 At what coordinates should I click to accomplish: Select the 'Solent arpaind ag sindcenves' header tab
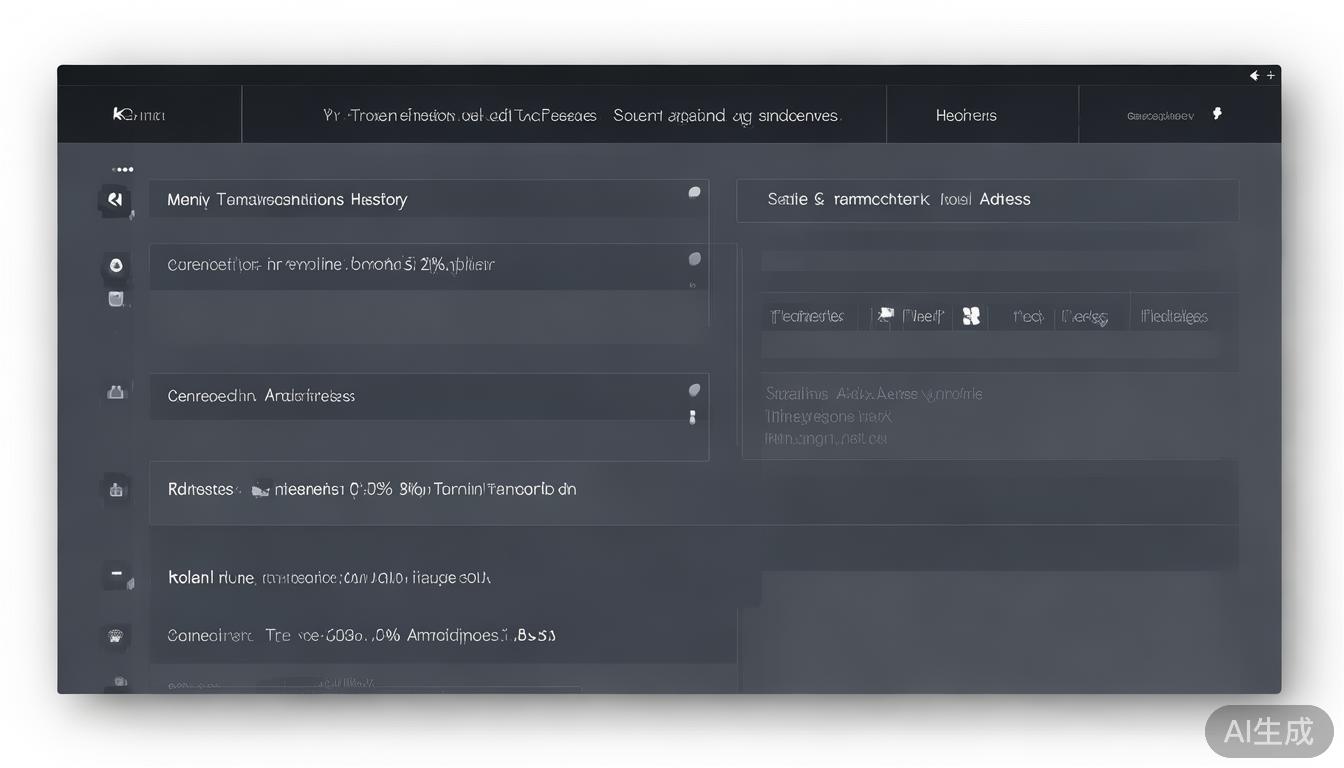point(727,115)
